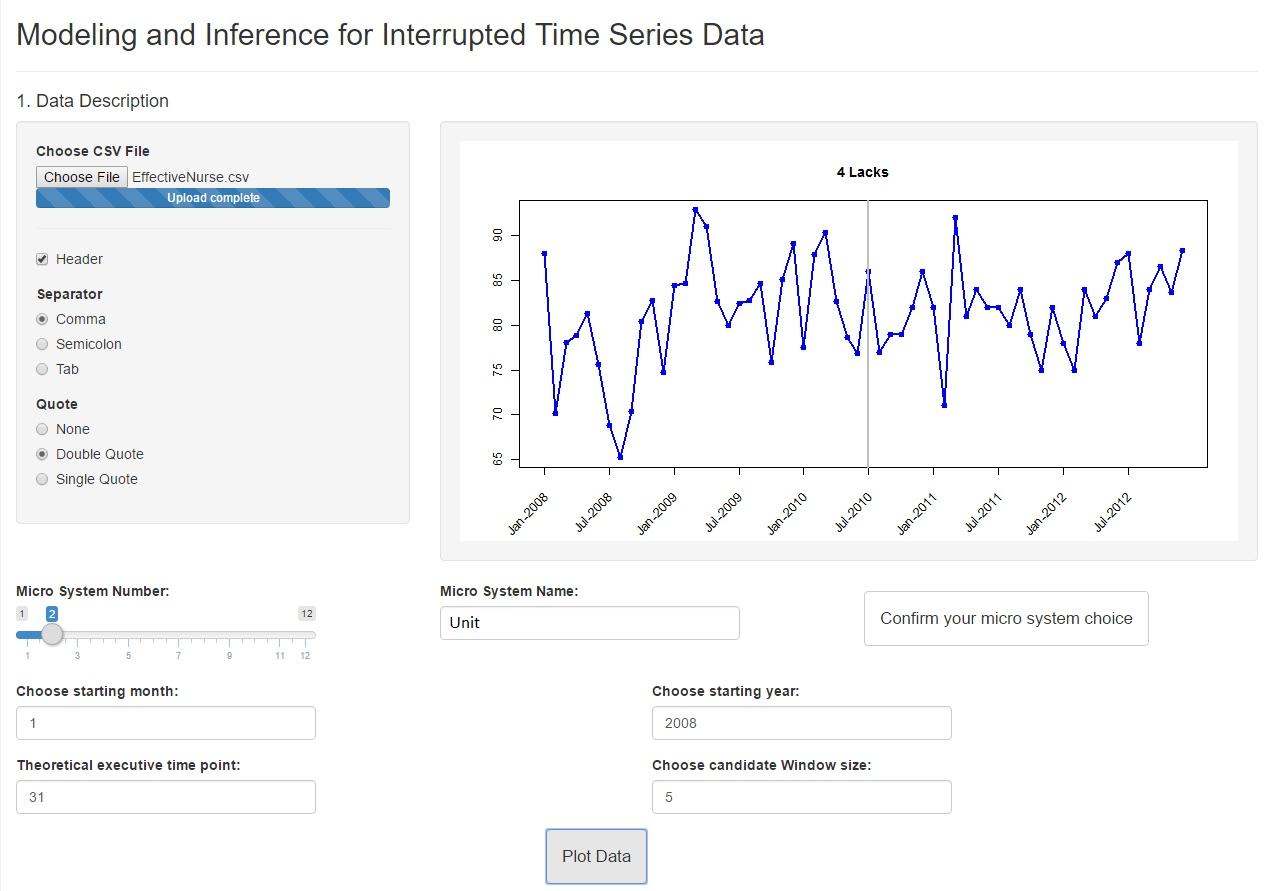Screen dimensions: 1265x891
Task: Click the 4 Lacks chart title
Action: click(x=862, y=172)
